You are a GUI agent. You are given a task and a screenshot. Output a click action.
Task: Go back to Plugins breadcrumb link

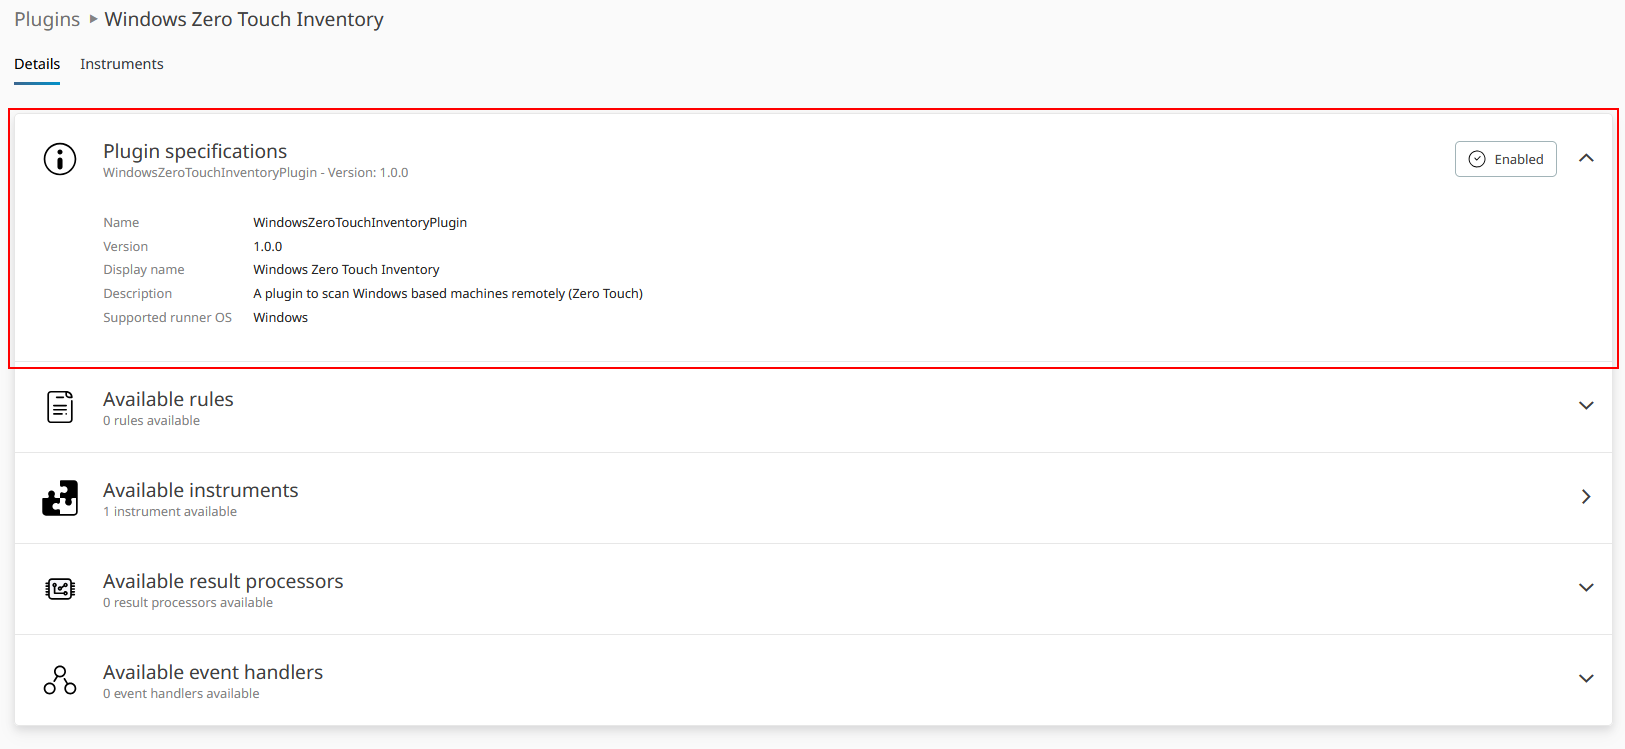click(47, 20)
